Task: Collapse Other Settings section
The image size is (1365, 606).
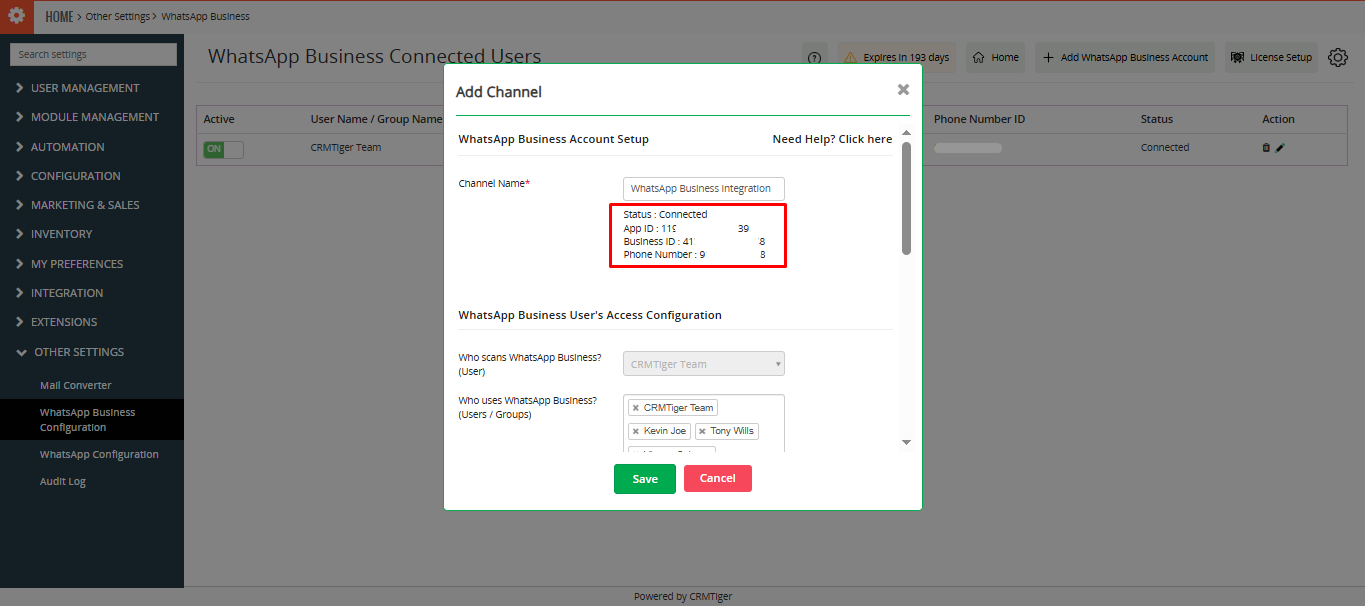Action: pos(79,352)
